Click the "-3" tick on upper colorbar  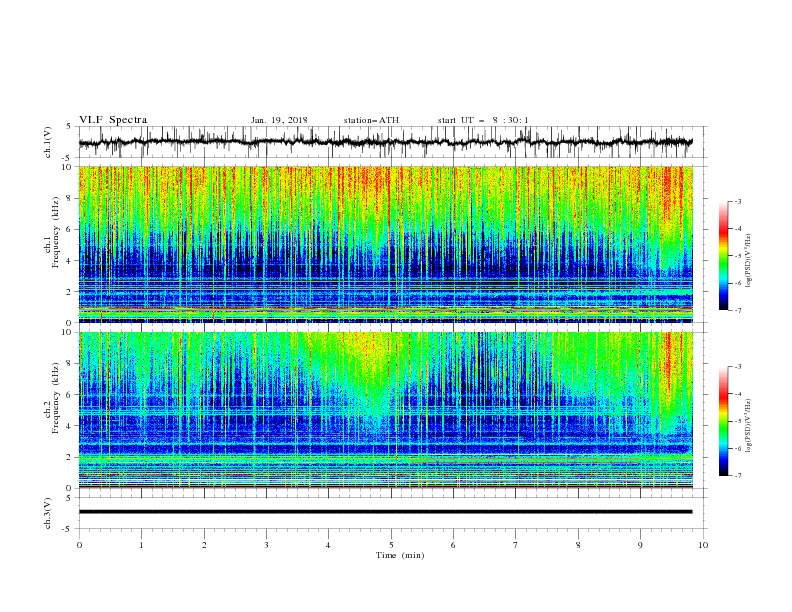(738, 201)
